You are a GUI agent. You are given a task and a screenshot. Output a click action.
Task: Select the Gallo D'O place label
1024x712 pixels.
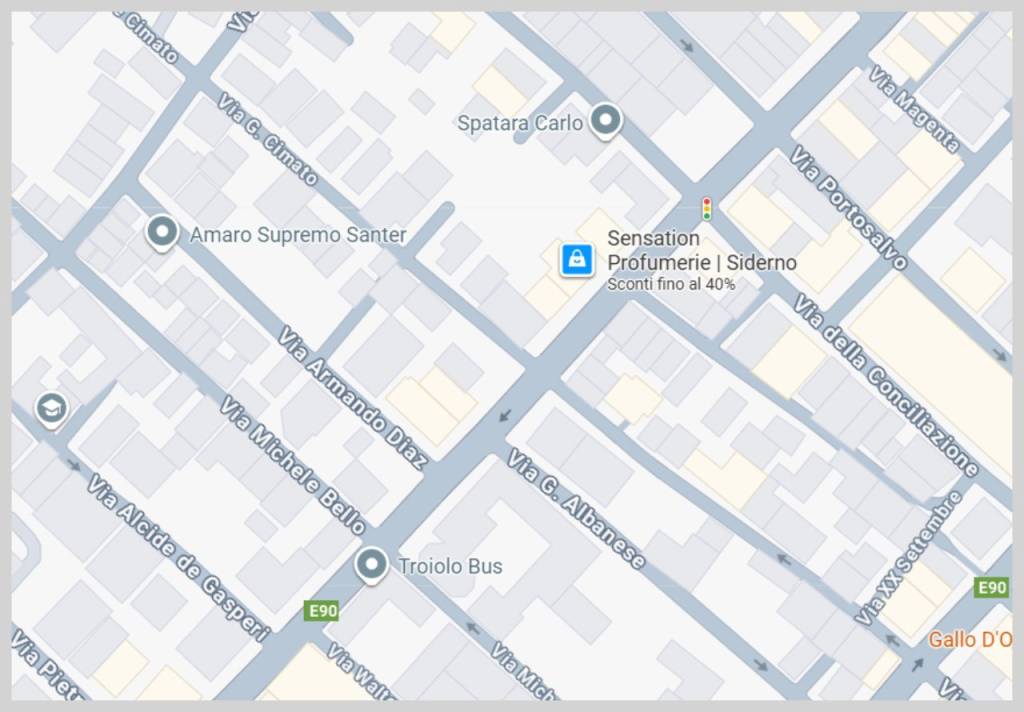pos(970,639)
